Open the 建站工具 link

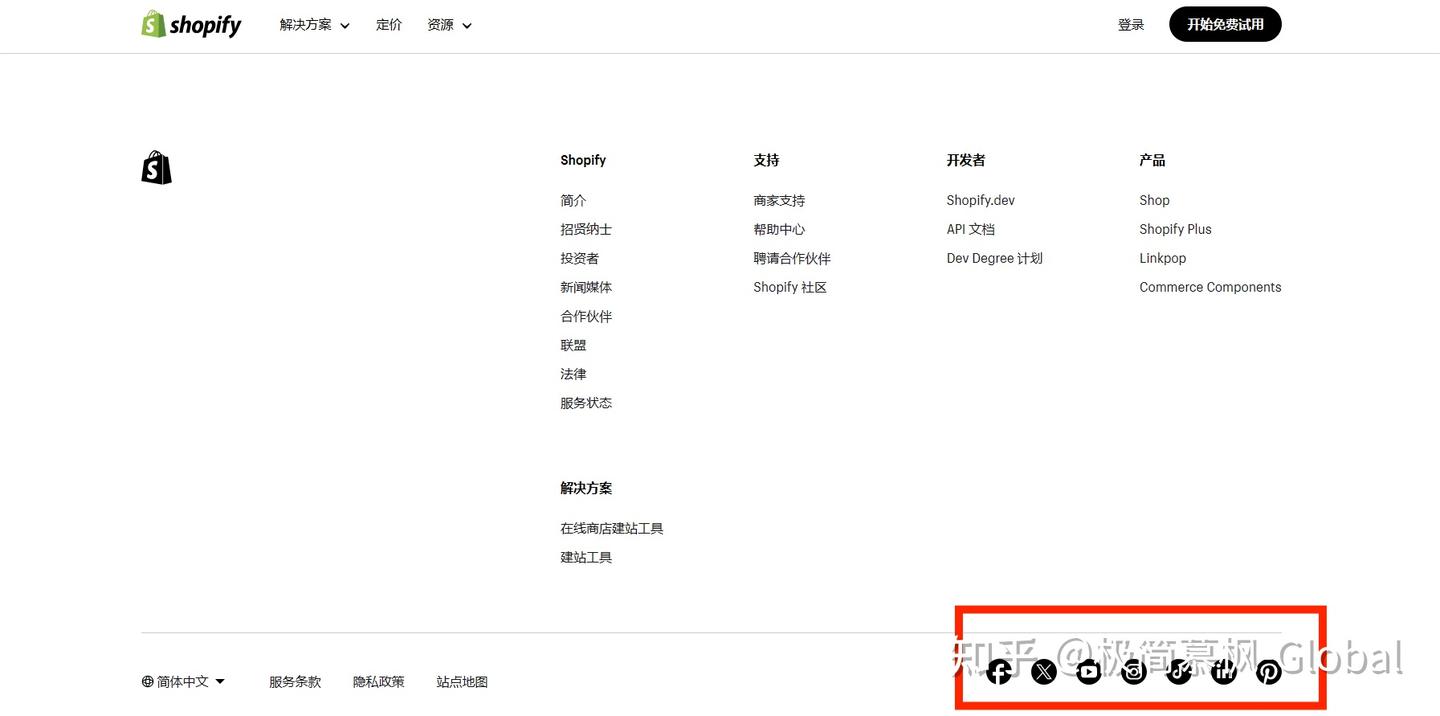click(586, 558)
